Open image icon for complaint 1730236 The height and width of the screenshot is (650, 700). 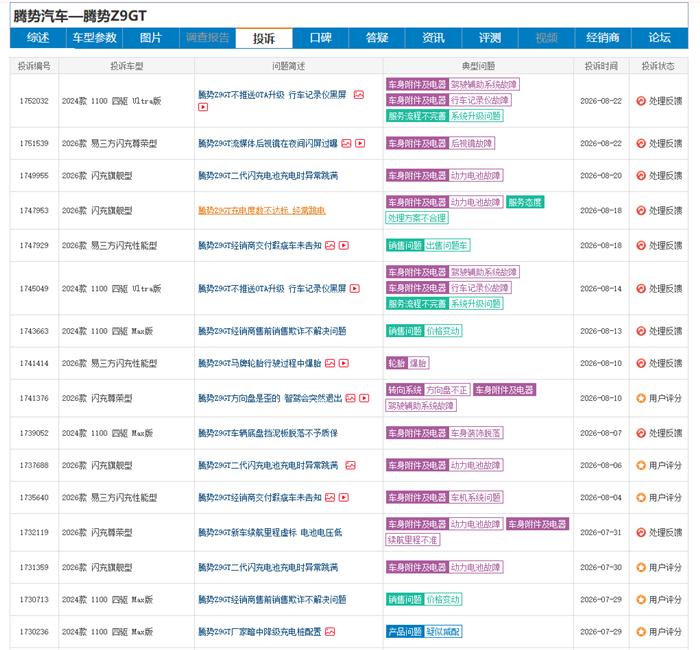[x=330, y=632]
